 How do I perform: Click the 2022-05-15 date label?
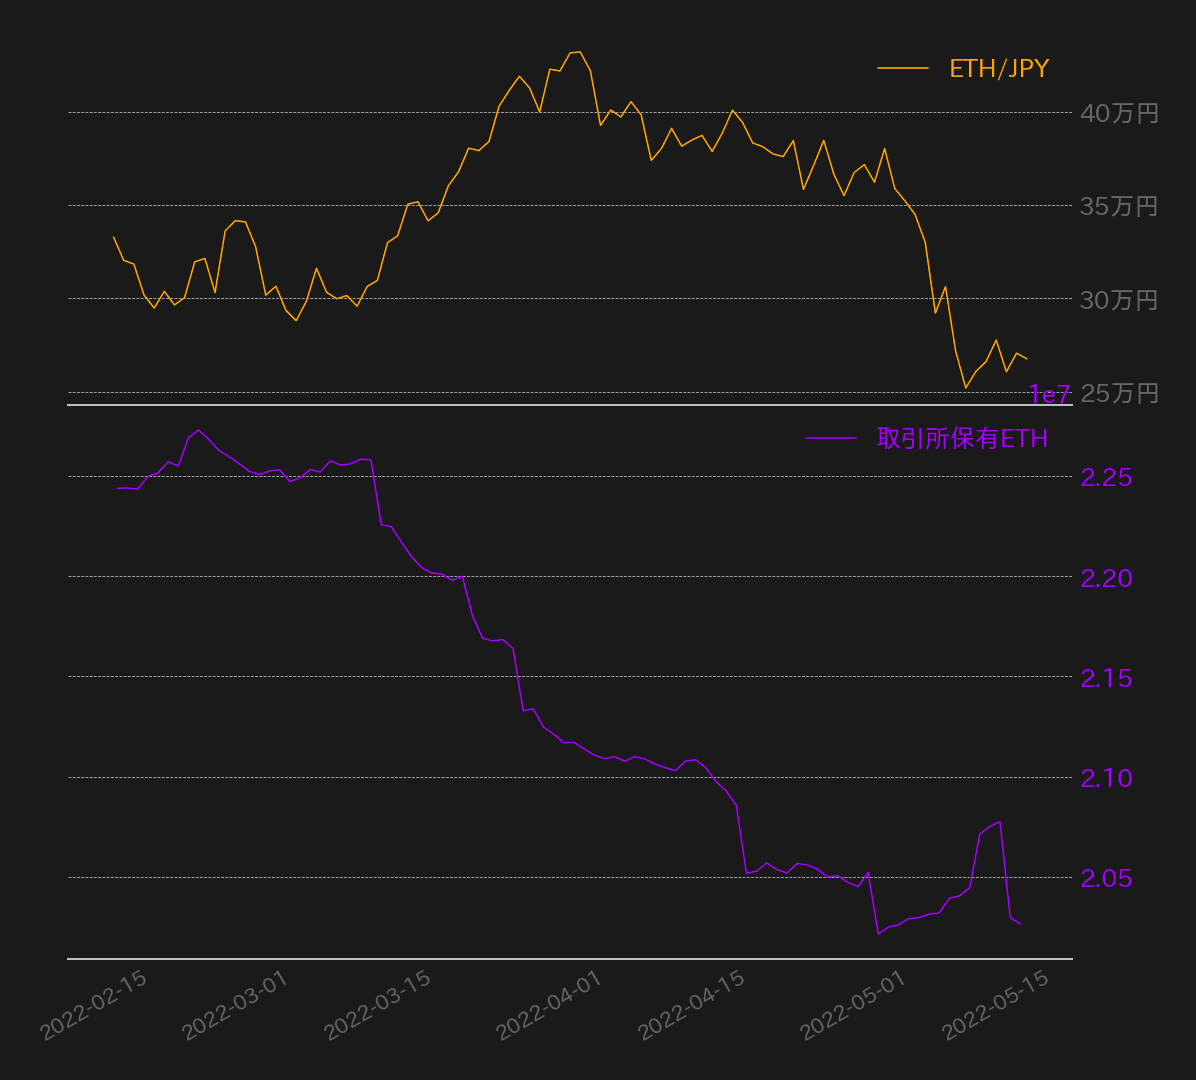996,1005
